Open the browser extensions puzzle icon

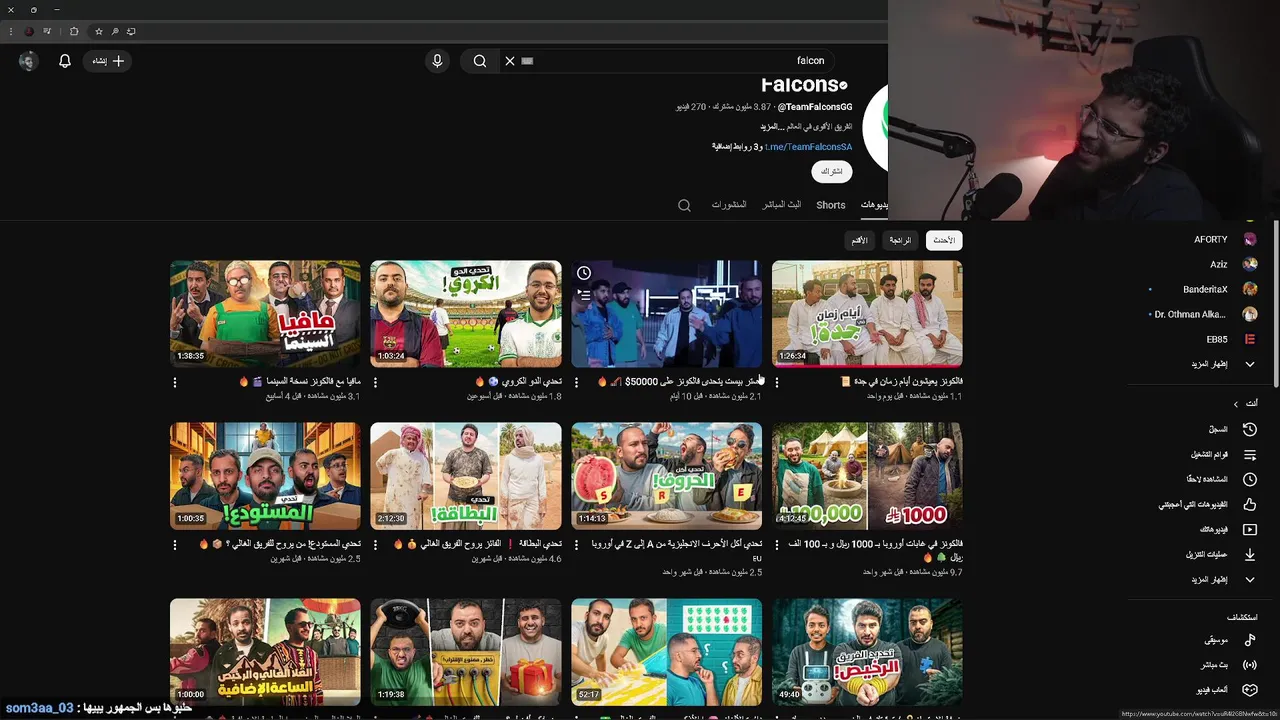click(x=74, y=31)
